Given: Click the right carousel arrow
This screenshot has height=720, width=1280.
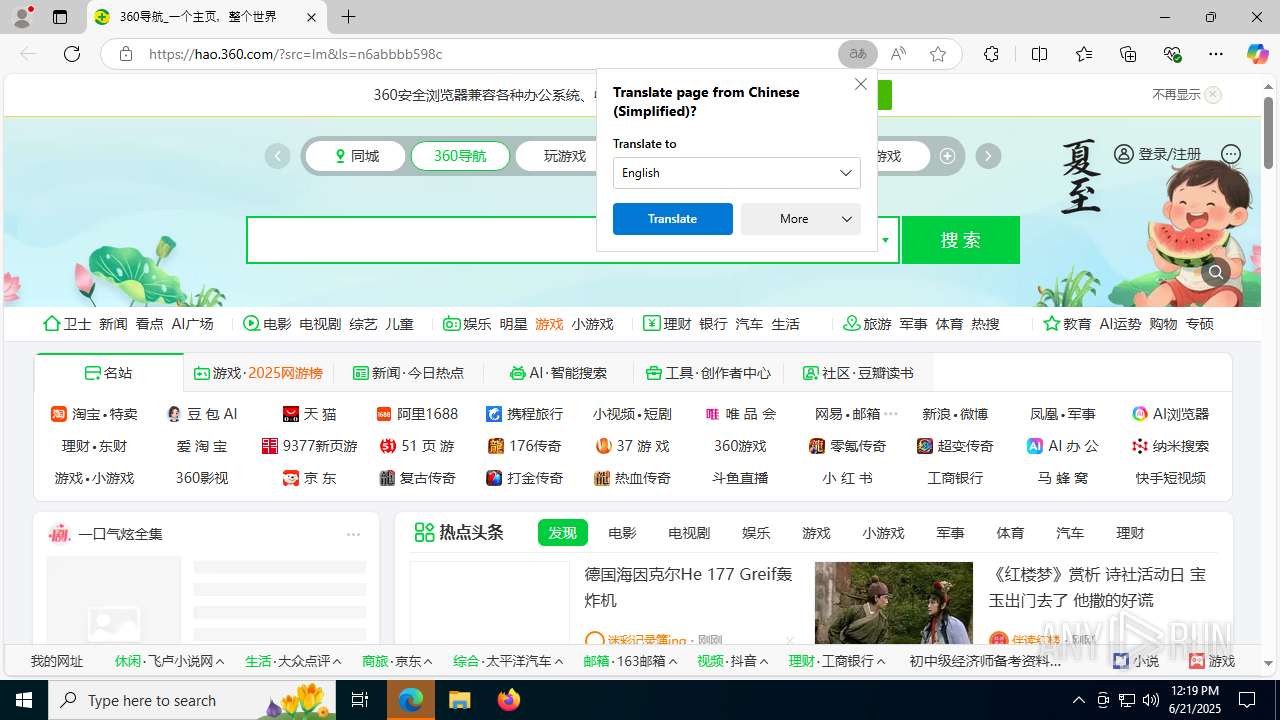Looking at the screenshot, I should [988, 156].
